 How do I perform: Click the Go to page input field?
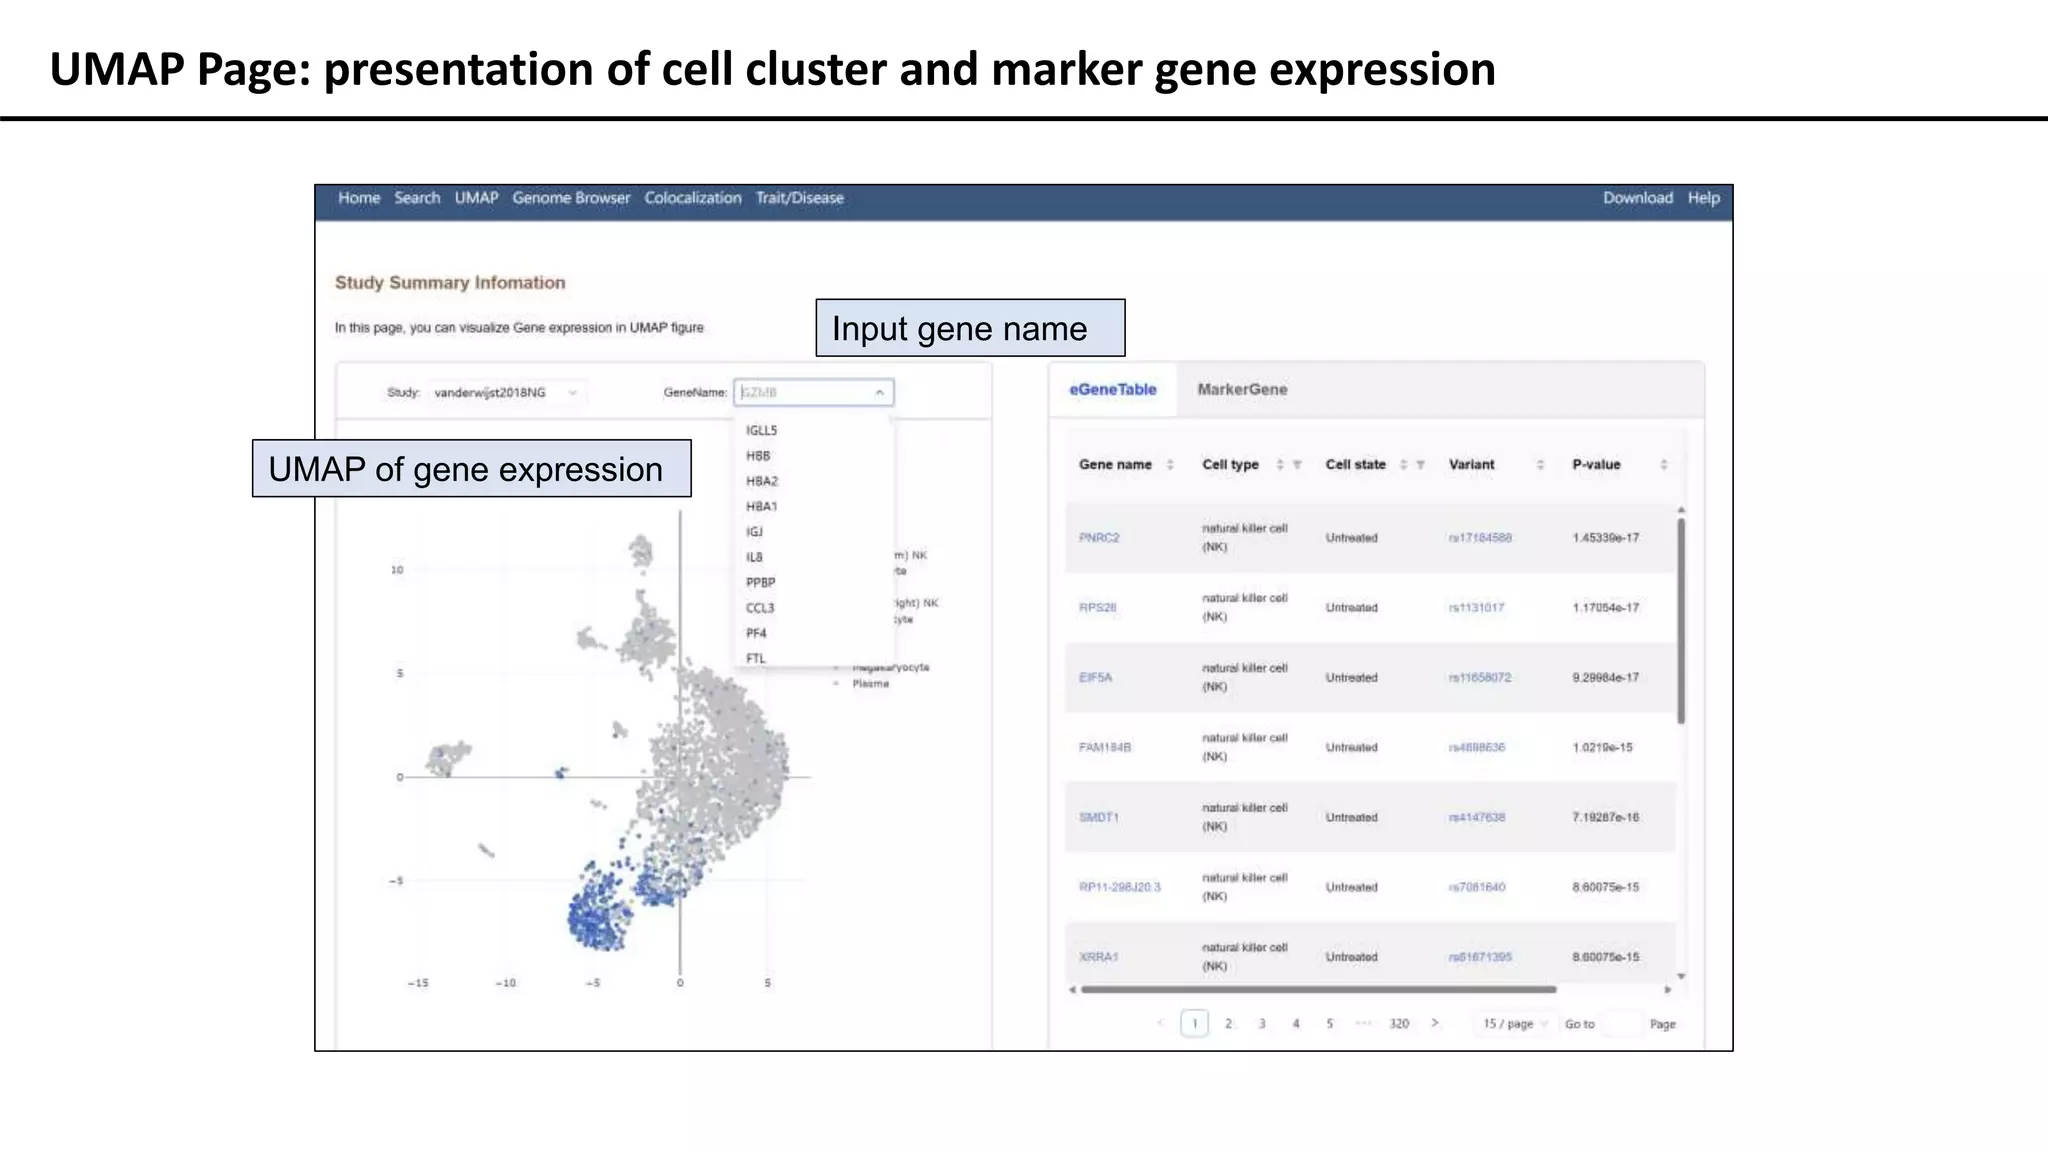1621,1023
